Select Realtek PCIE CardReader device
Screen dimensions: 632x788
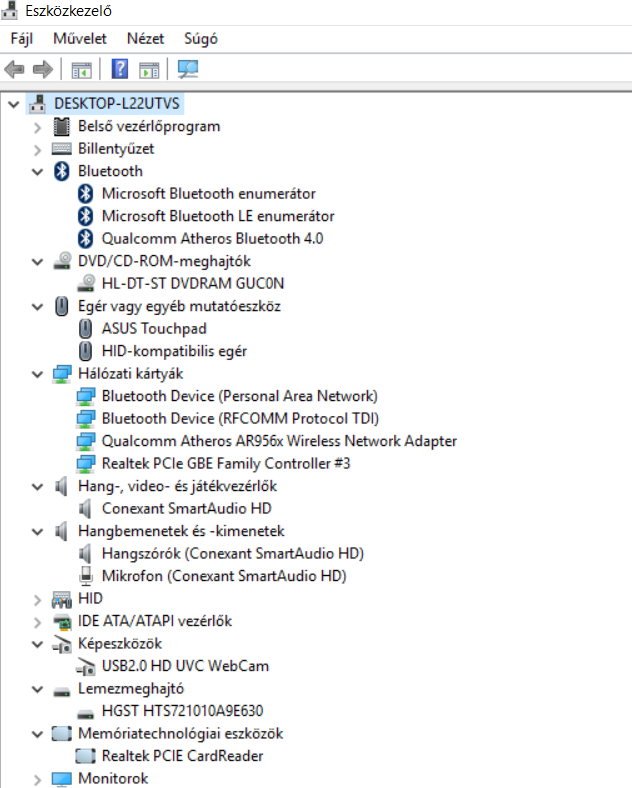click(182, 756)
